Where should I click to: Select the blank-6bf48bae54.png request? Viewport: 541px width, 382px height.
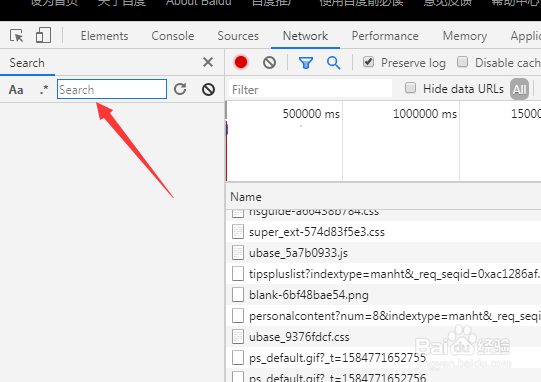pos(384,295)
